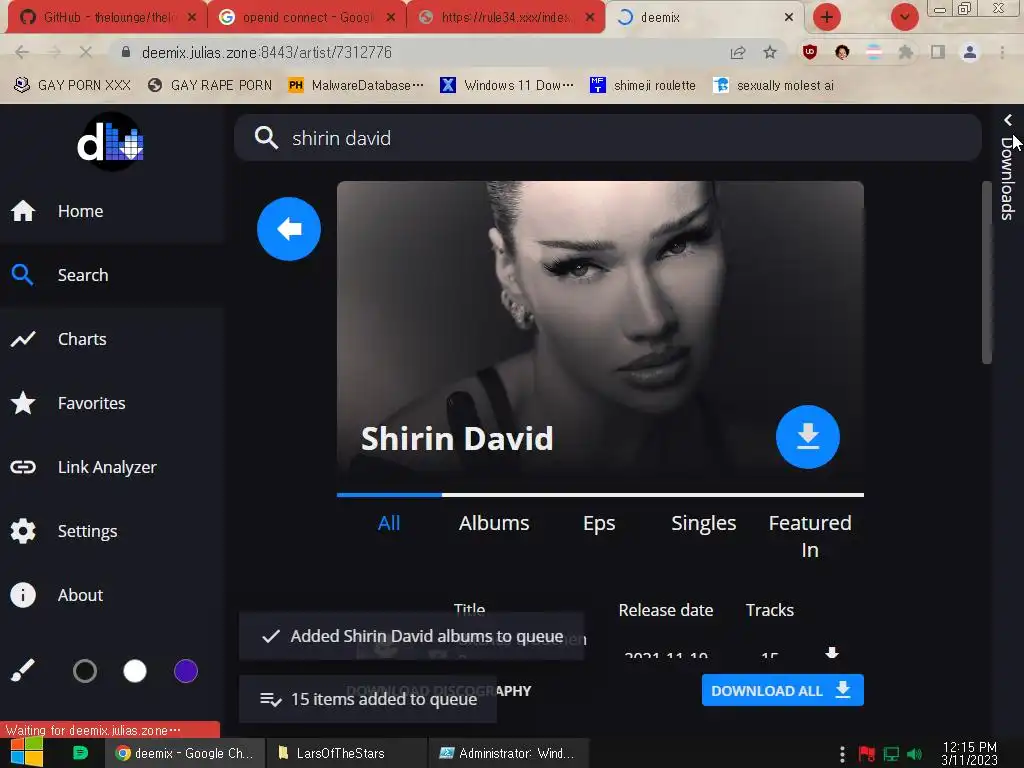1024x768 pixels.
Task: Click the round download button on artist banner
Action: (x=808, y=437)
